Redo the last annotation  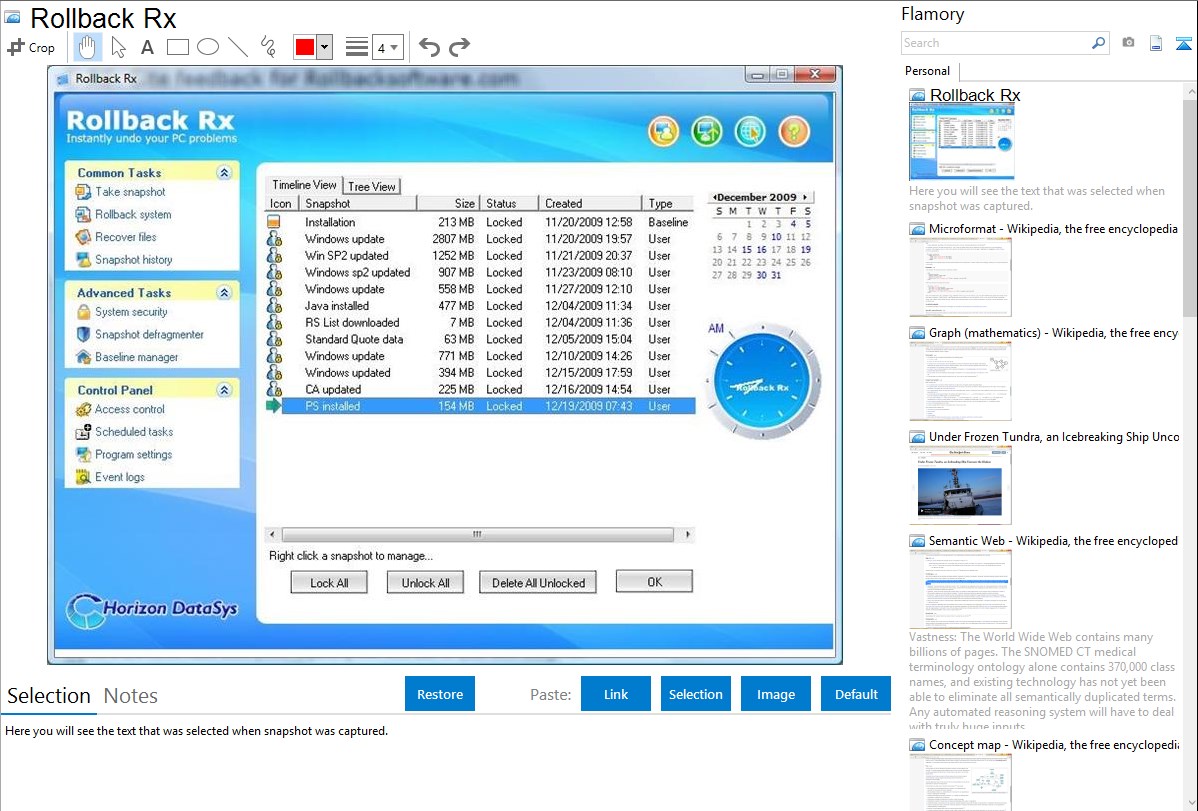(x=459, y=47)
